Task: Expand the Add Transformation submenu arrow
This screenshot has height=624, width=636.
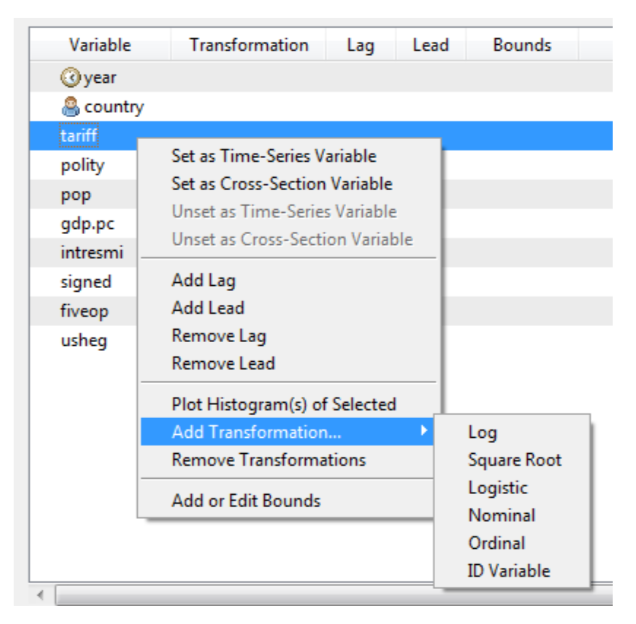Action: point(425,431)
